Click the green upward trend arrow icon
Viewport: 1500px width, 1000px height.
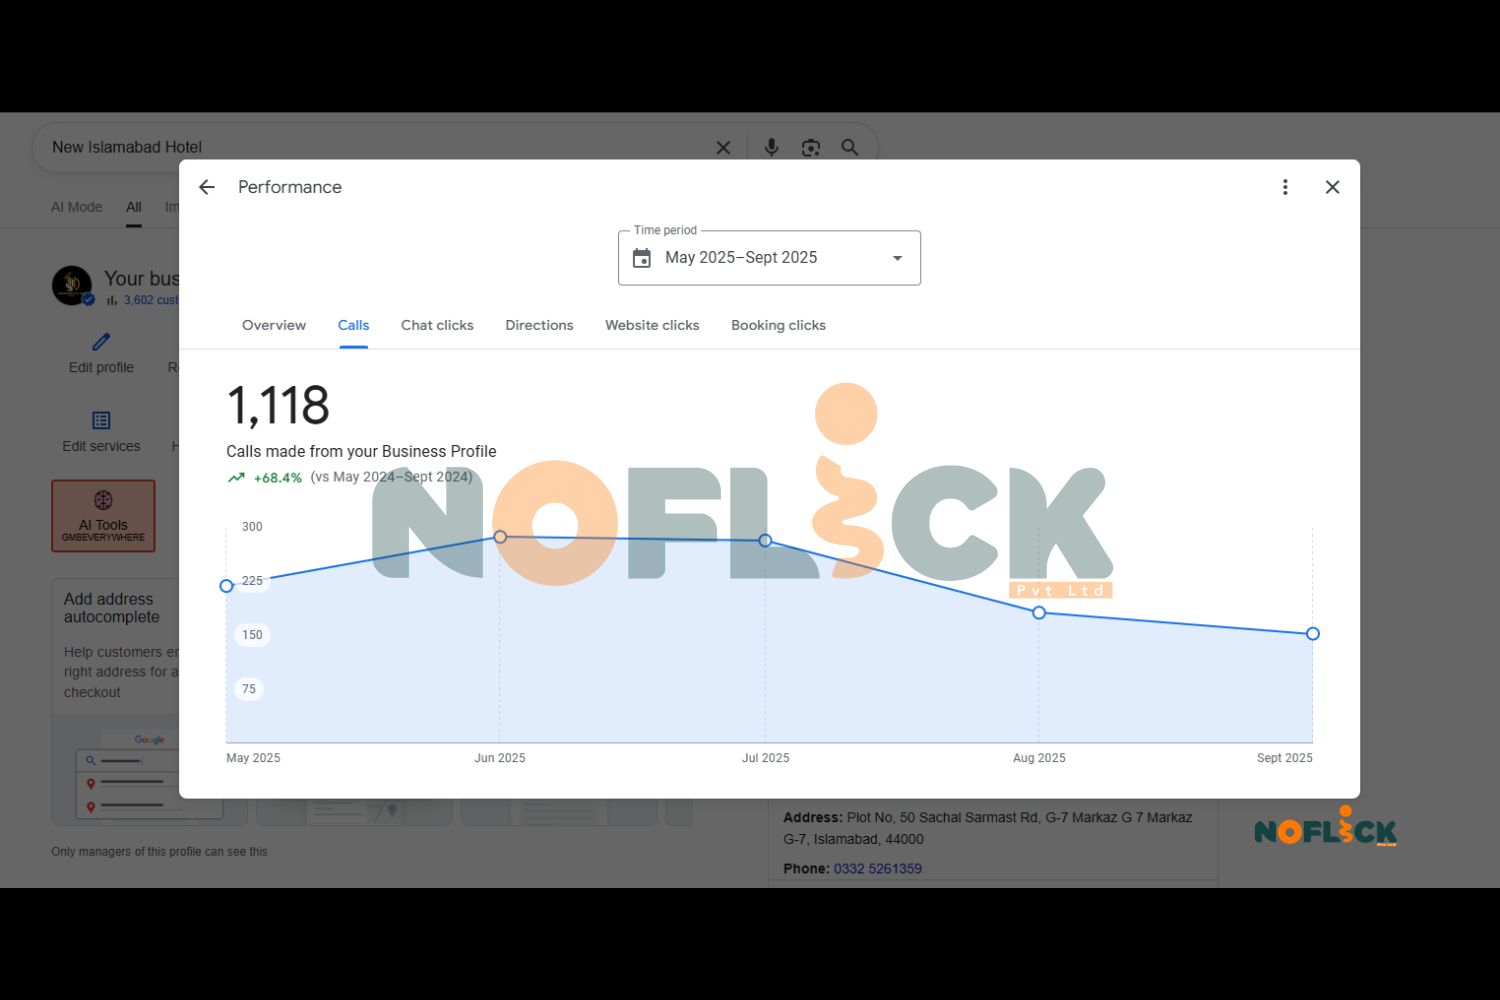pyautogui.click(x=236, y=478)
